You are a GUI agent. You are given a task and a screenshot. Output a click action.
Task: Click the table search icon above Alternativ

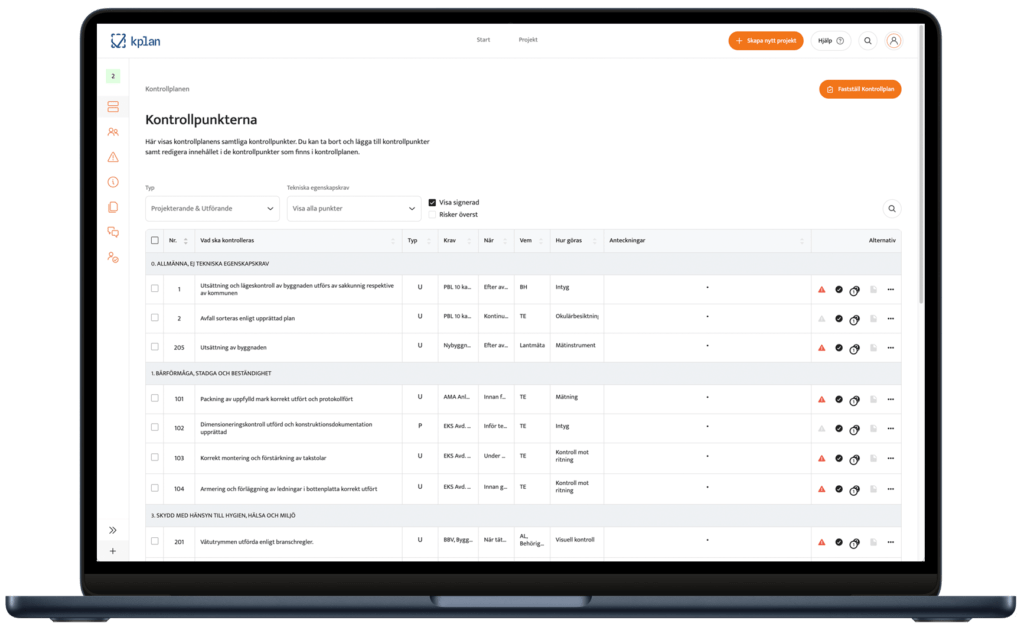[891, 209]
